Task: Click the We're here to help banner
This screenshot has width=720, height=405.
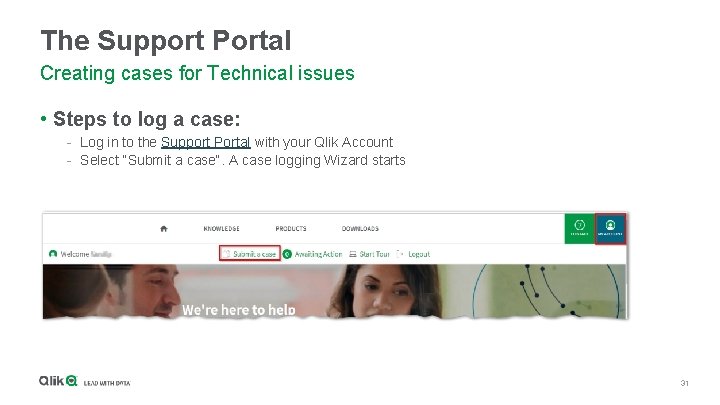Action: click(238, 309)
